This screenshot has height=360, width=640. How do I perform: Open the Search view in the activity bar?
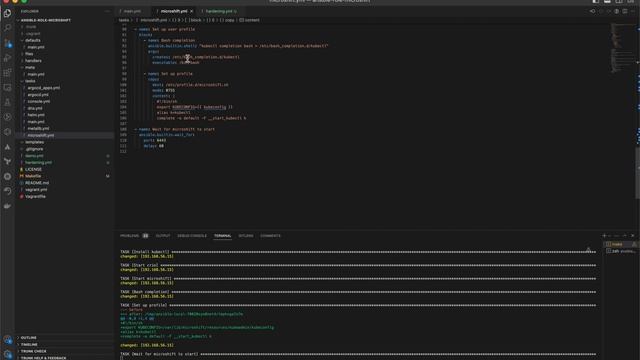[7, 28]
